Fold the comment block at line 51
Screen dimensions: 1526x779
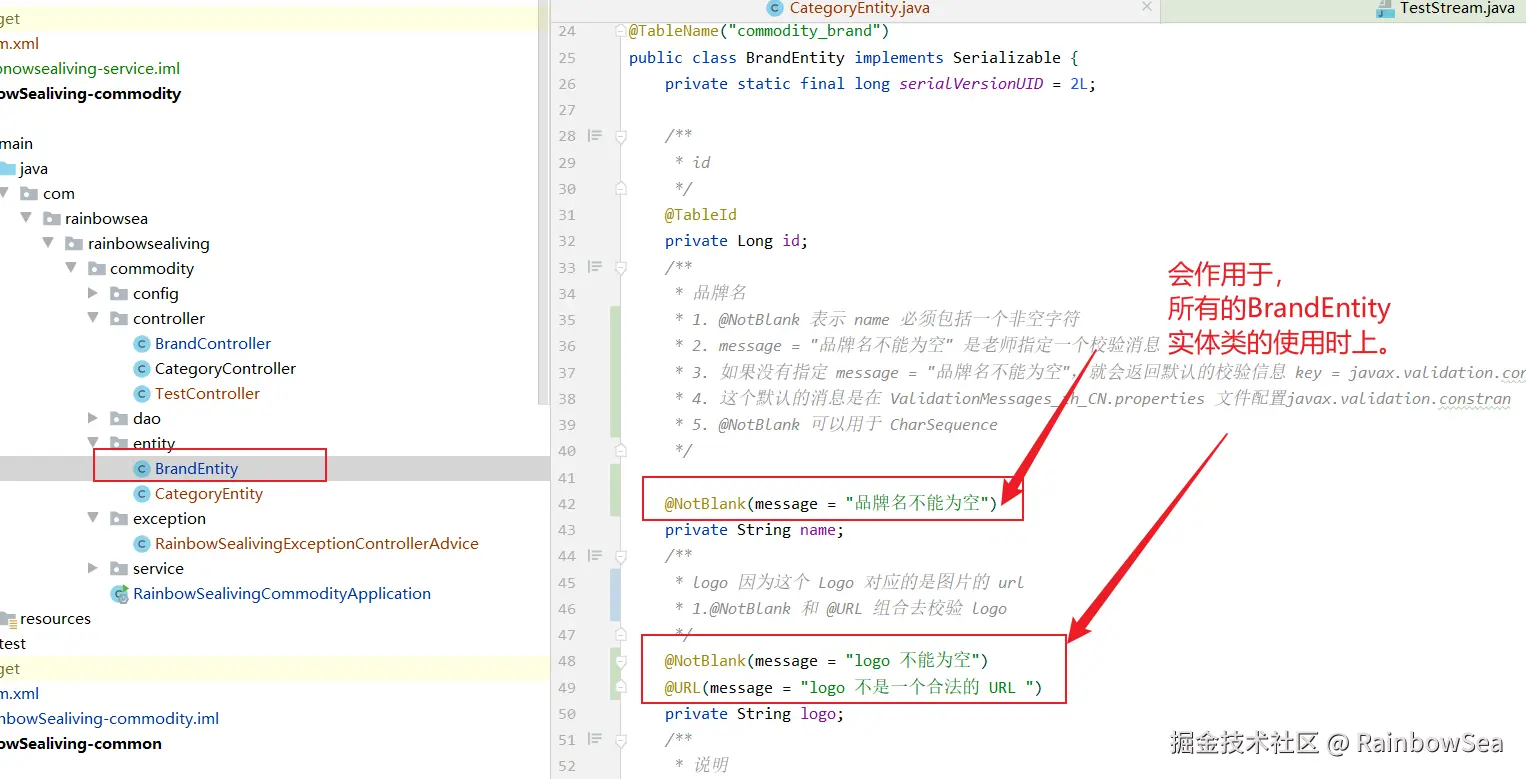tap(620, 740)
